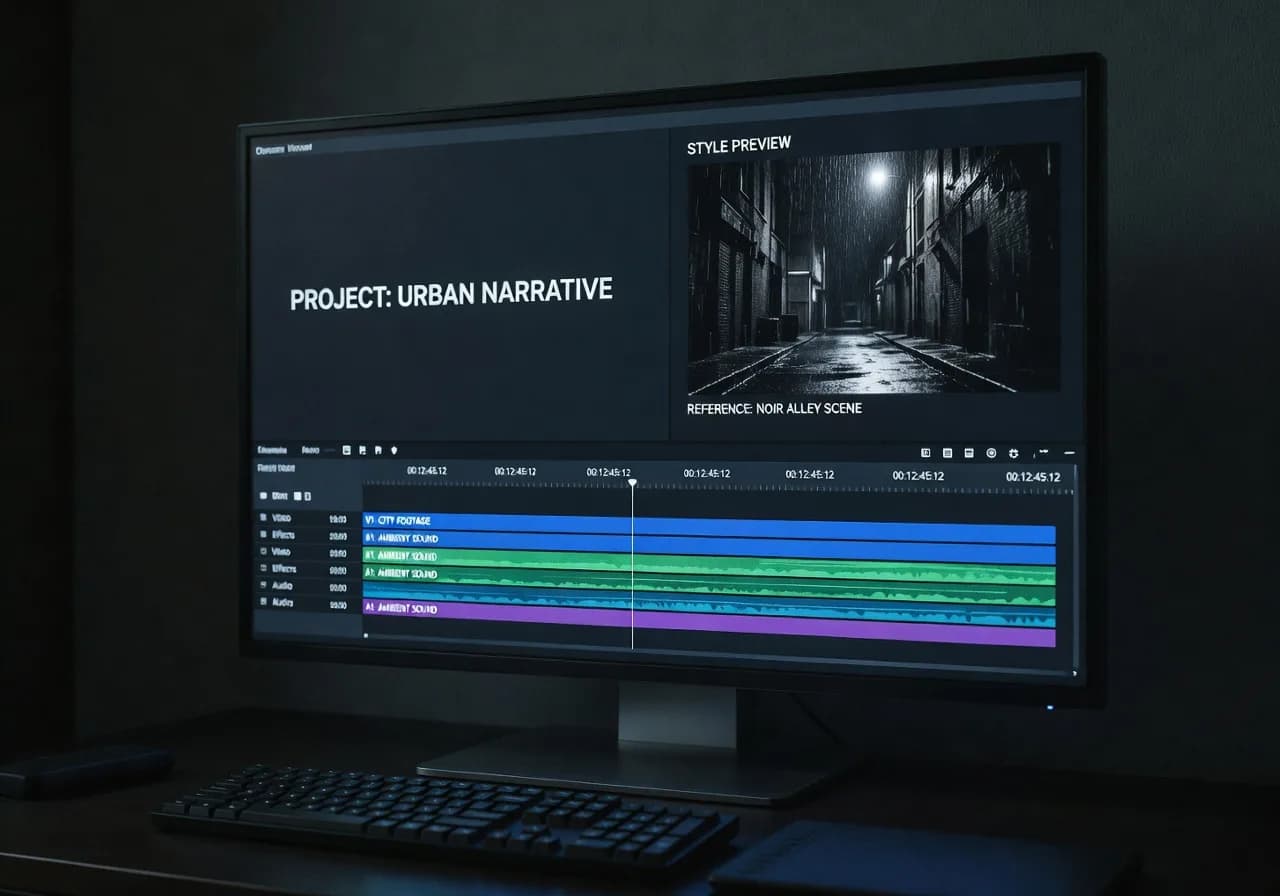Viewport: 1280px width, 896px height.
Task: Toggle the Effects track enabled state
Action: pyautogui.click(x=263, y=536)
